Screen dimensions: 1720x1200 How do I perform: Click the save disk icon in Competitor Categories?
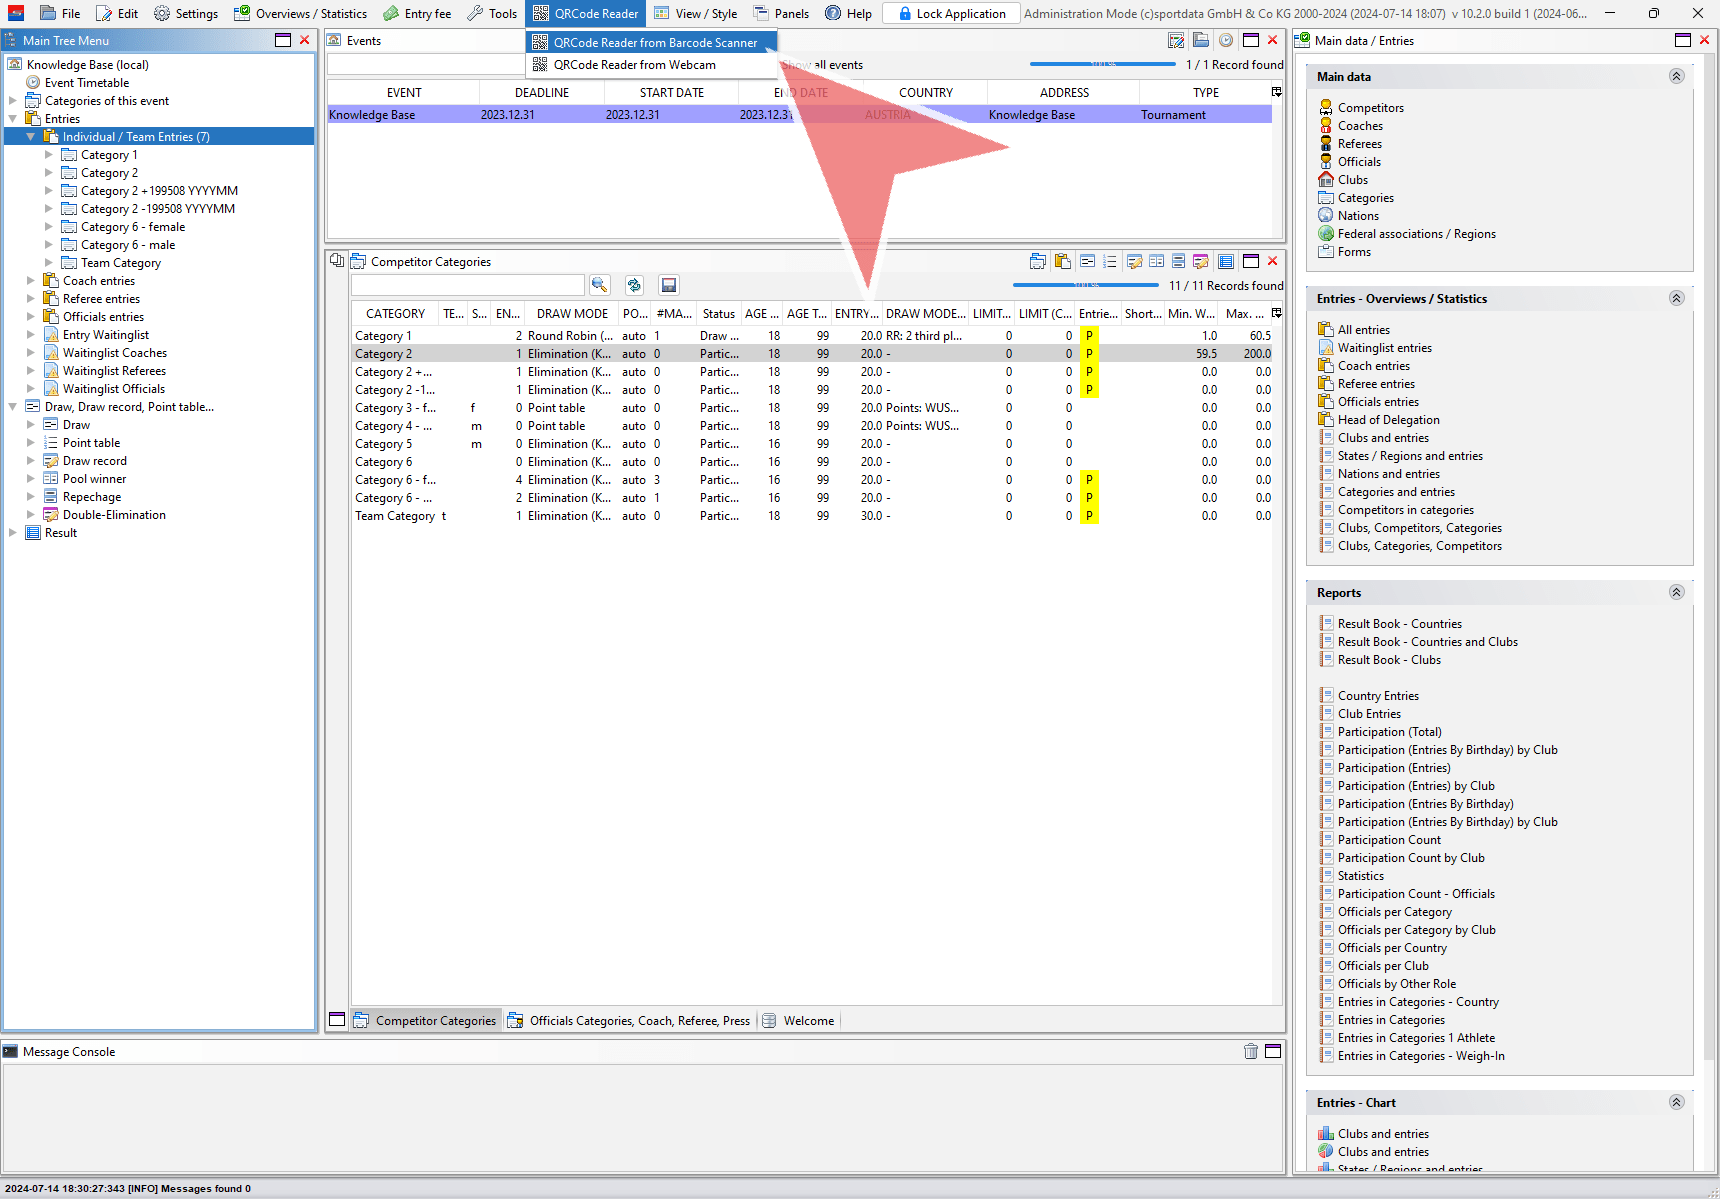pos(669,285)
